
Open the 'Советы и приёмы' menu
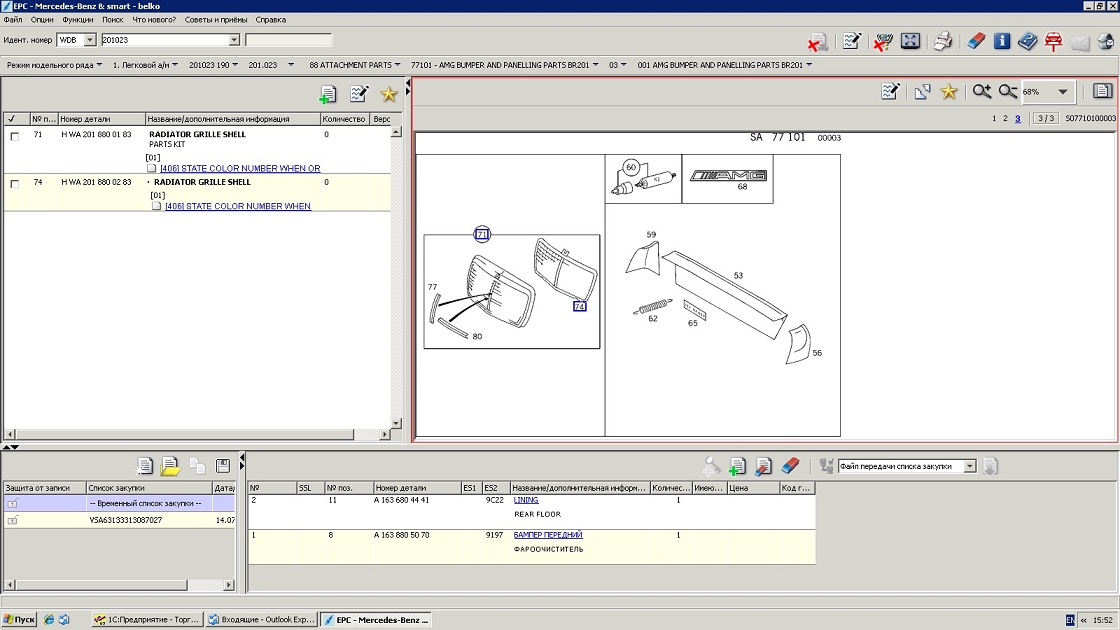point(216,20)
